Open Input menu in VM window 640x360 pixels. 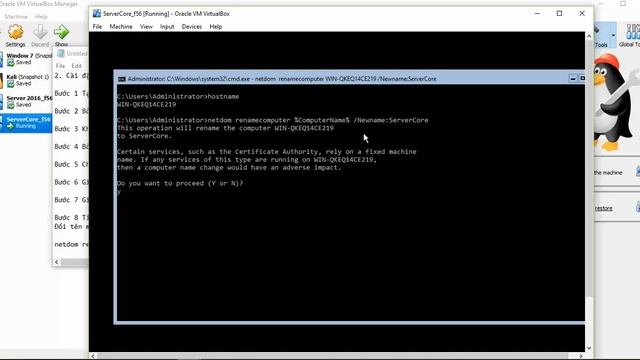tap(167, 27)
